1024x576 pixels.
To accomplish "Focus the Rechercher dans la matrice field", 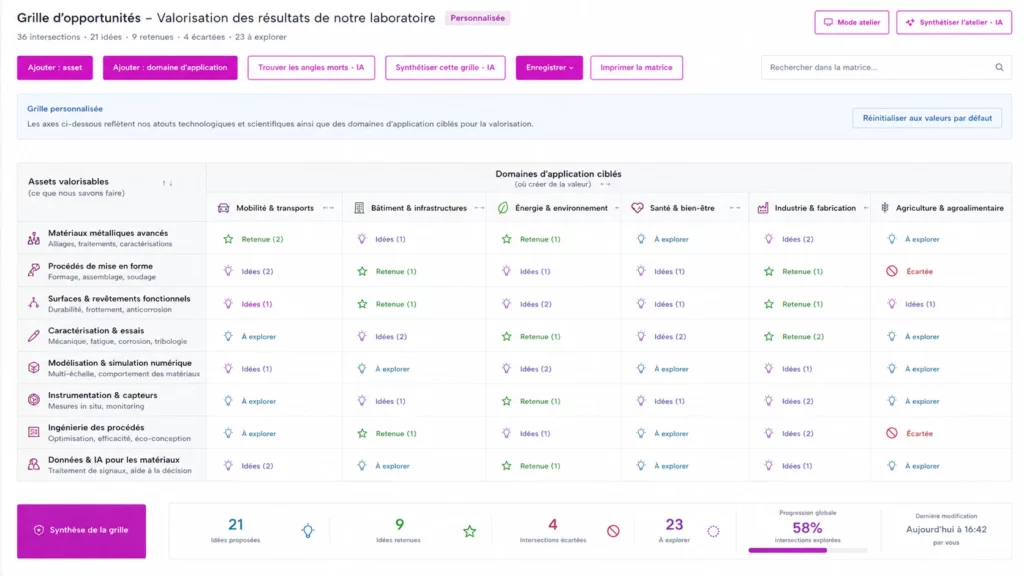I will [x=878, y=67].
